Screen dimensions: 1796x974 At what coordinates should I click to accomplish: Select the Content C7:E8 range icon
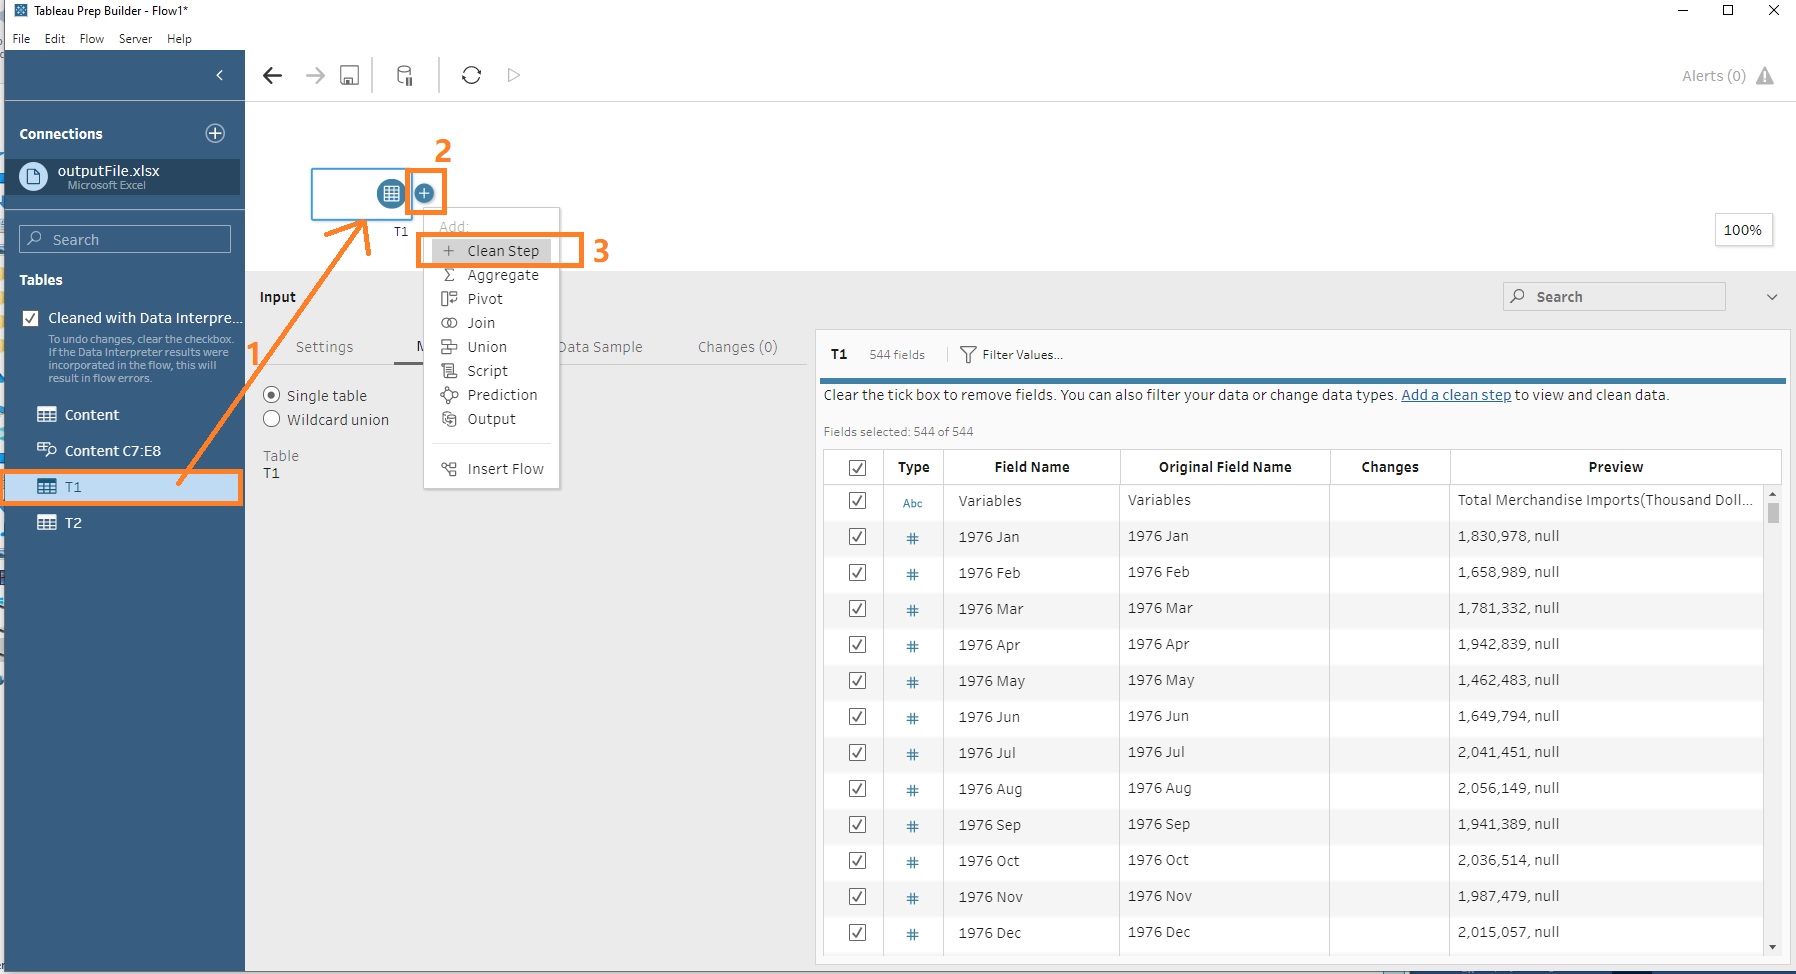47,450
